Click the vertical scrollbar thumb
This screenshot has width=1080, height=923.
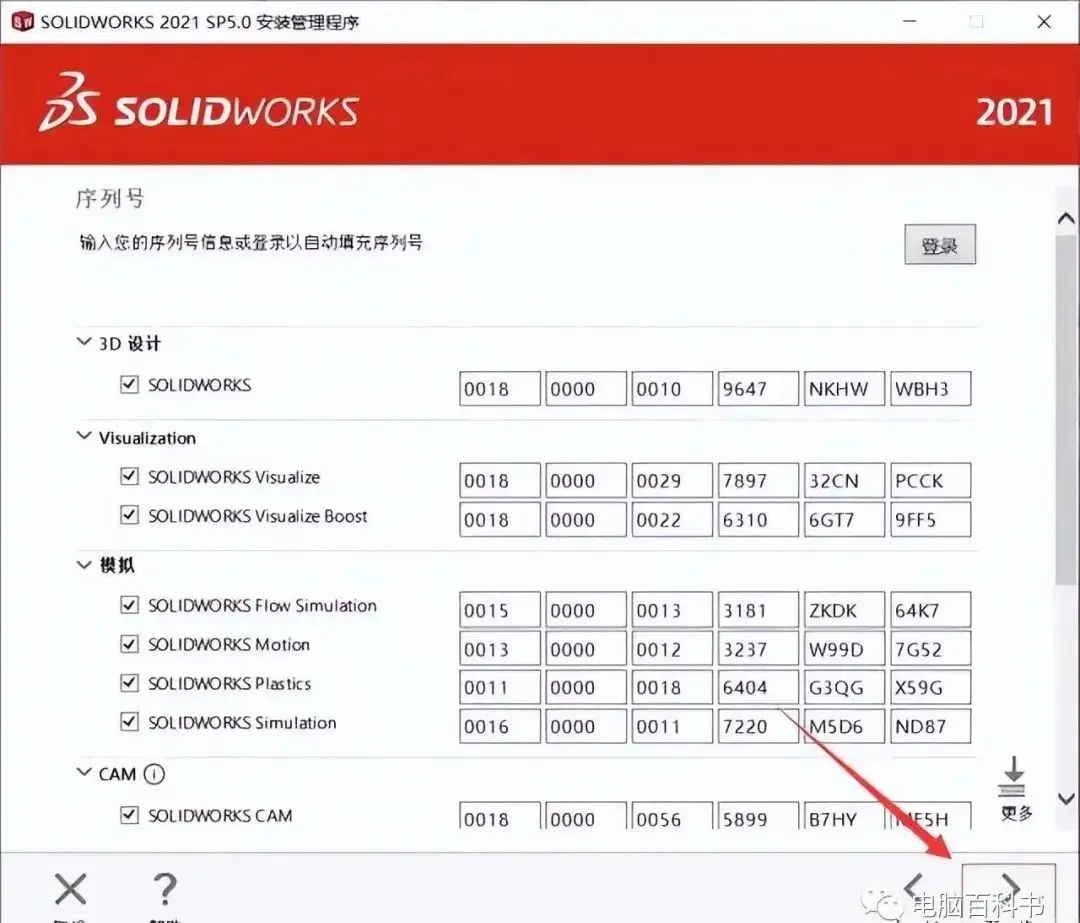coord(1066,400)
